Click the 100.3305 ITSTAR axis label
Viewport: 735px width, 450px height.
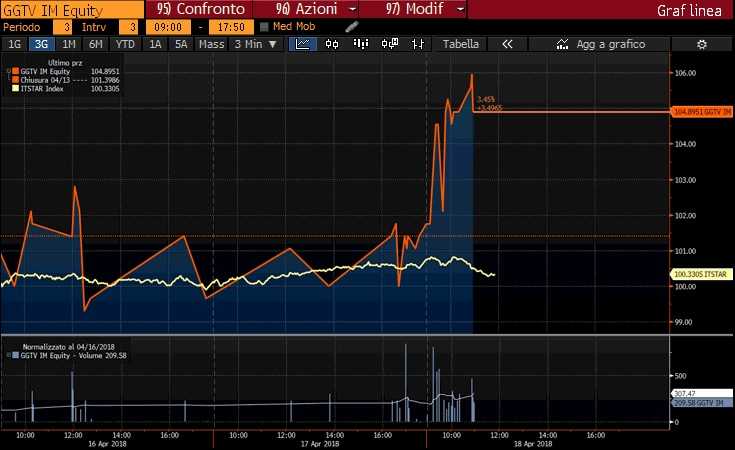pos(702,274)
